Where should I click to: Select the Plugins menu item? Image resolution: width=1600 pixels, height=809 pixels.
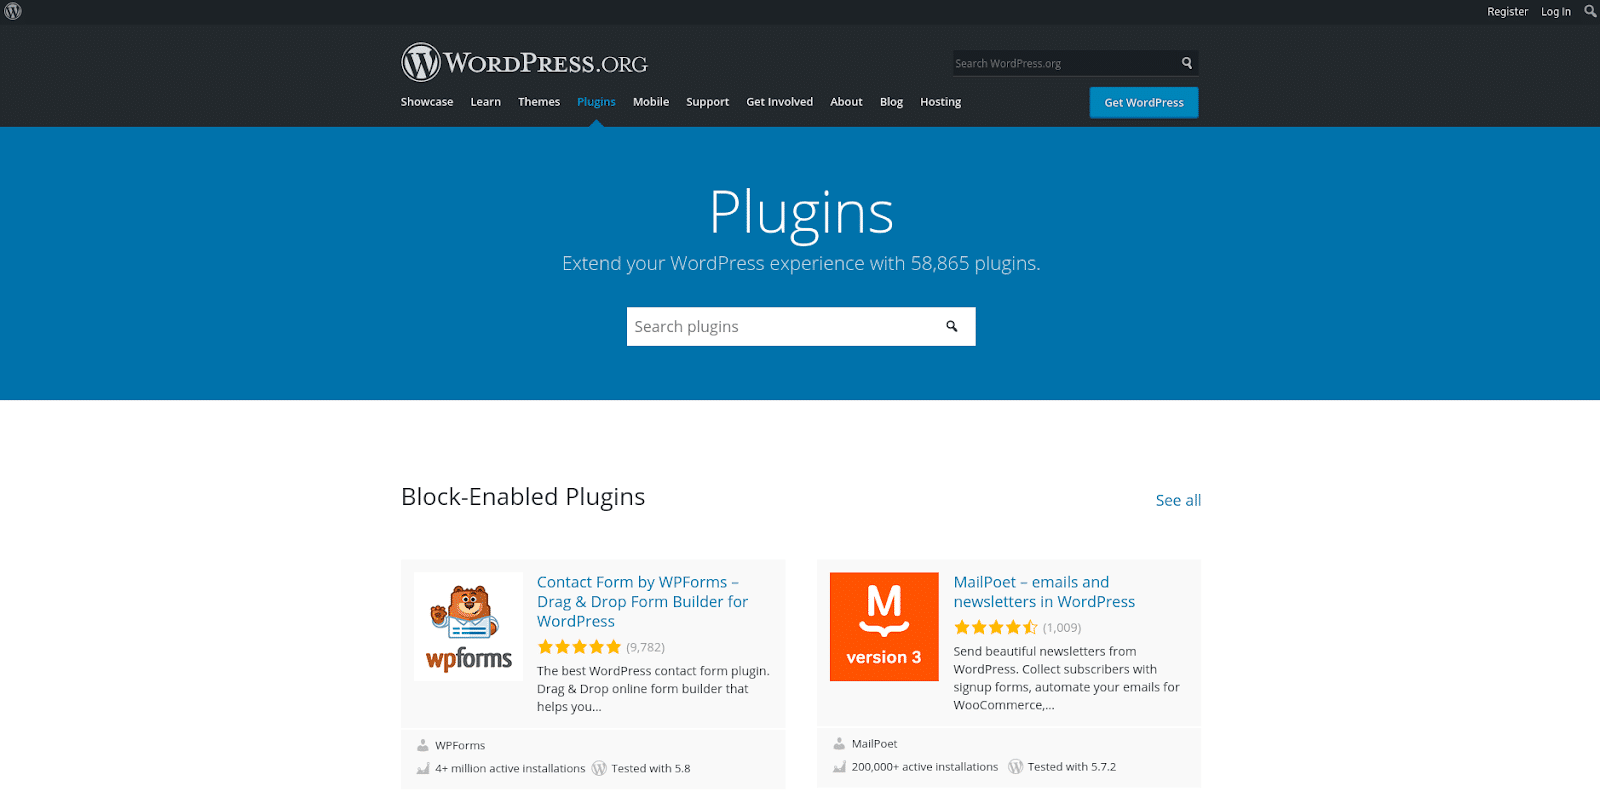(x=596, y=102)
